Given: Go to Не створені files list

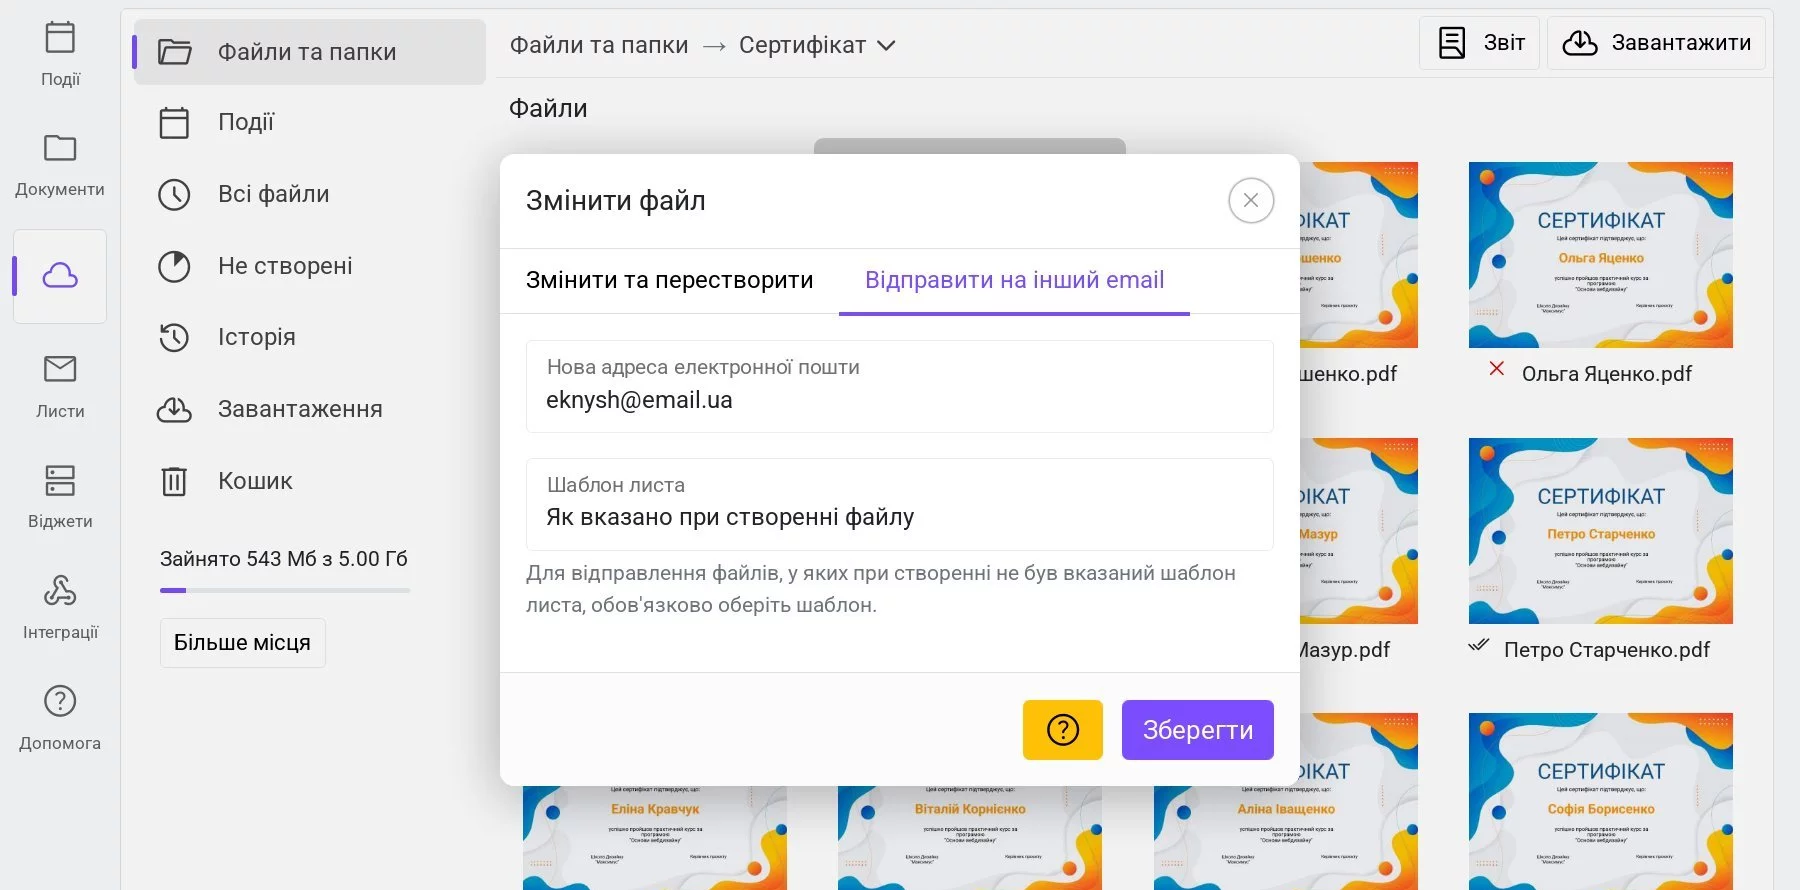Looking at the screenshot, I should [310, 266].
